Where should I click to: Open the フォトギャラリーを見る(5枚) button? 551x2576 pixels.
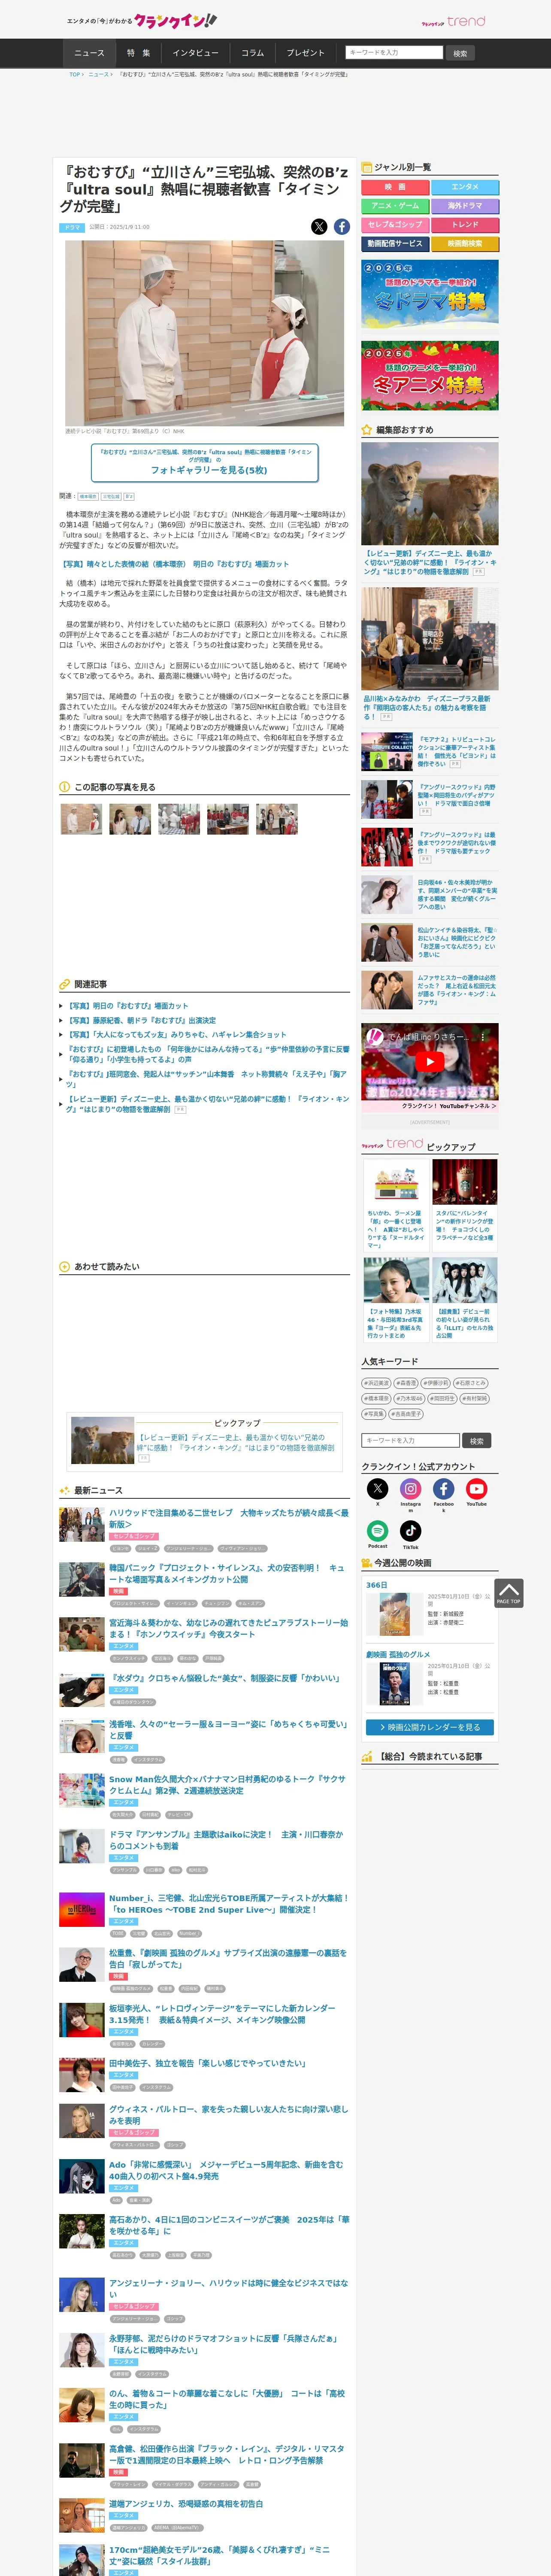pyautogui.click(x=205, y=462)
